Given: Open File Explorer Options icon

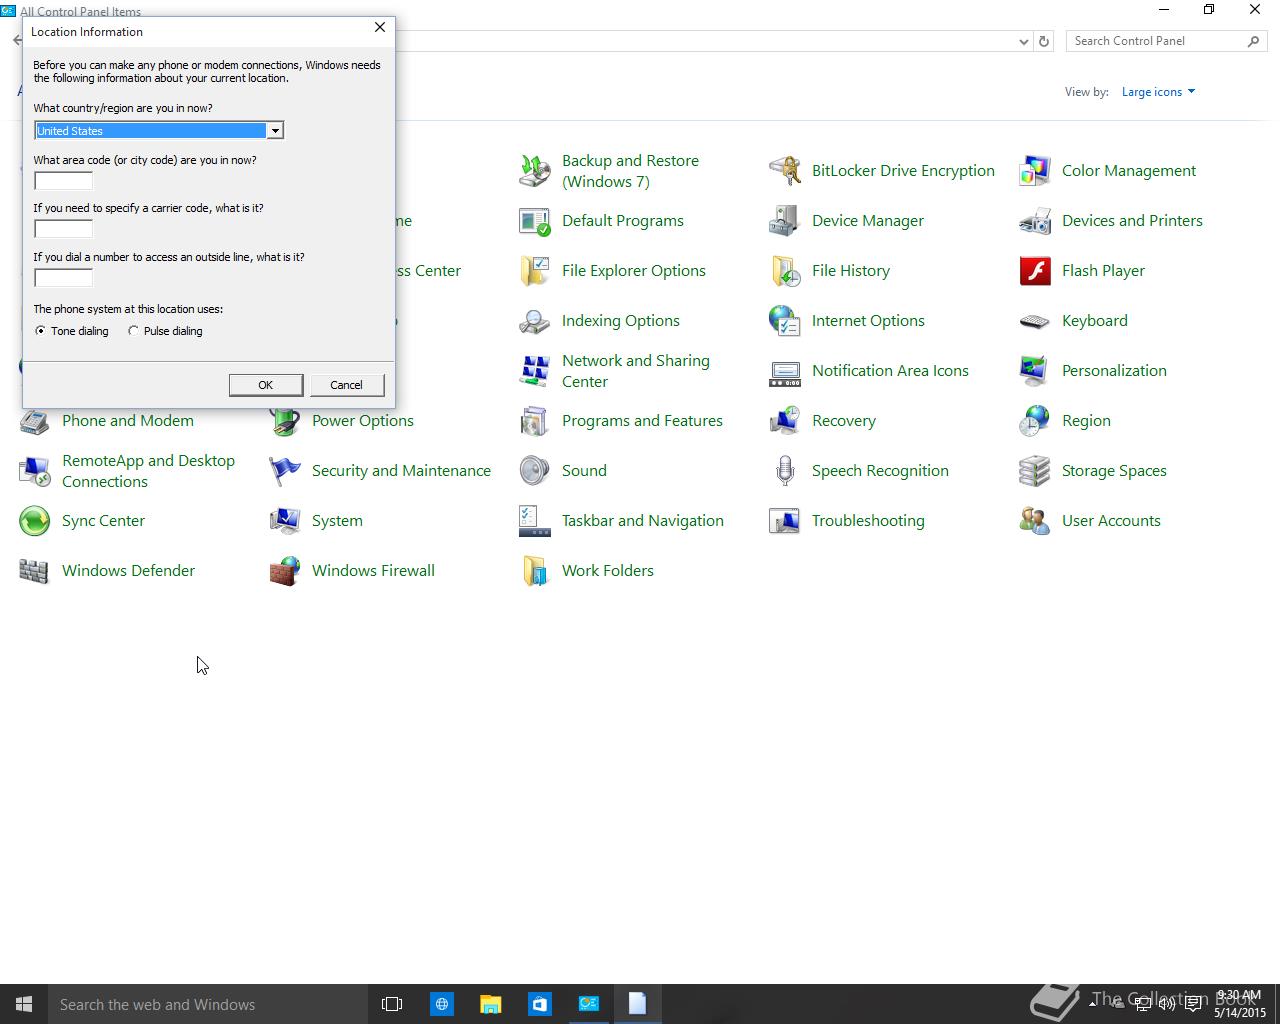Looking at the screenshot, I should click(535, 271).
